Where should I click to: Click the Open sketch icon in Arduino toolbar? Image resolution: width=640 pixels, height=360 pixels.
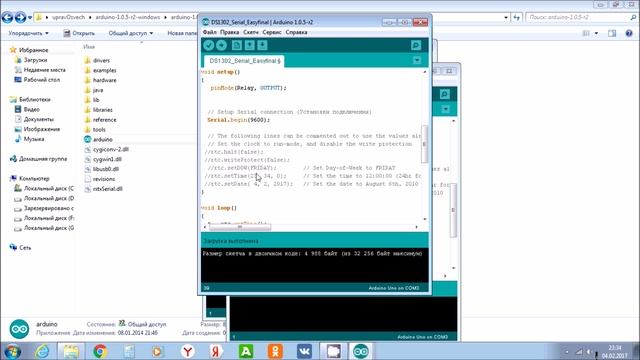(249, 45)
